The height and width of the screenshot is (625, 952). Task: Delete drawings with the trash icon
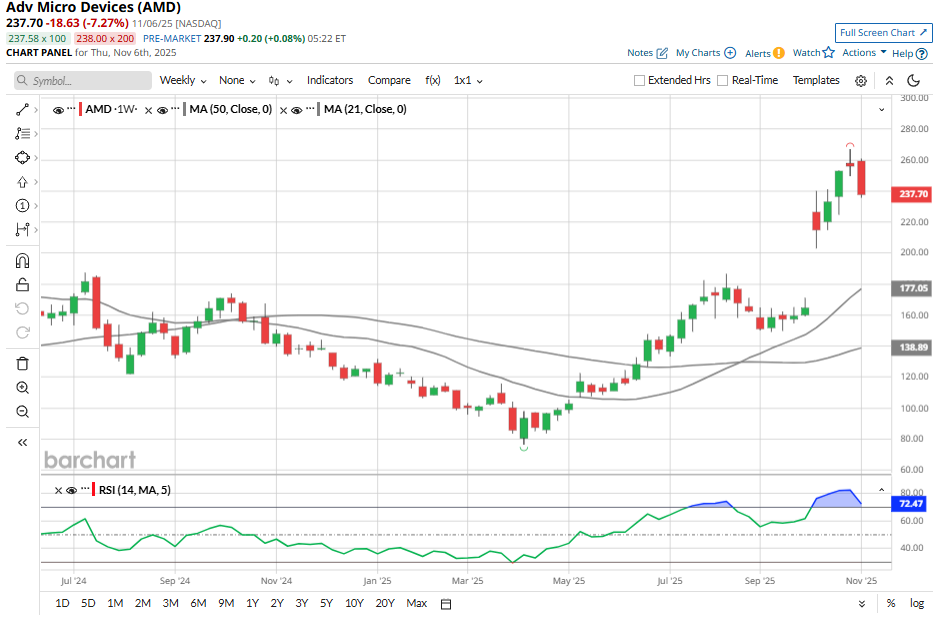tap(22, 363)
